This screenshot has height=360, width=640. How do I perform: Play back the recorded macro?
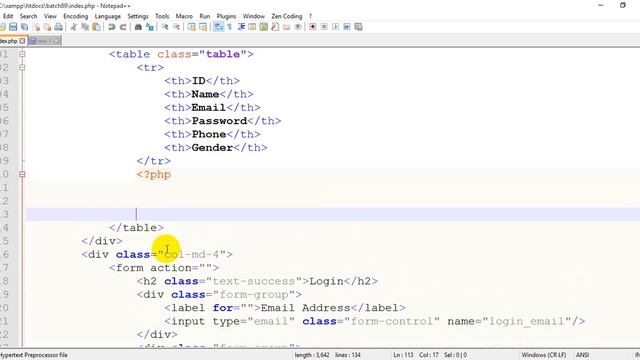pos(336,27)
